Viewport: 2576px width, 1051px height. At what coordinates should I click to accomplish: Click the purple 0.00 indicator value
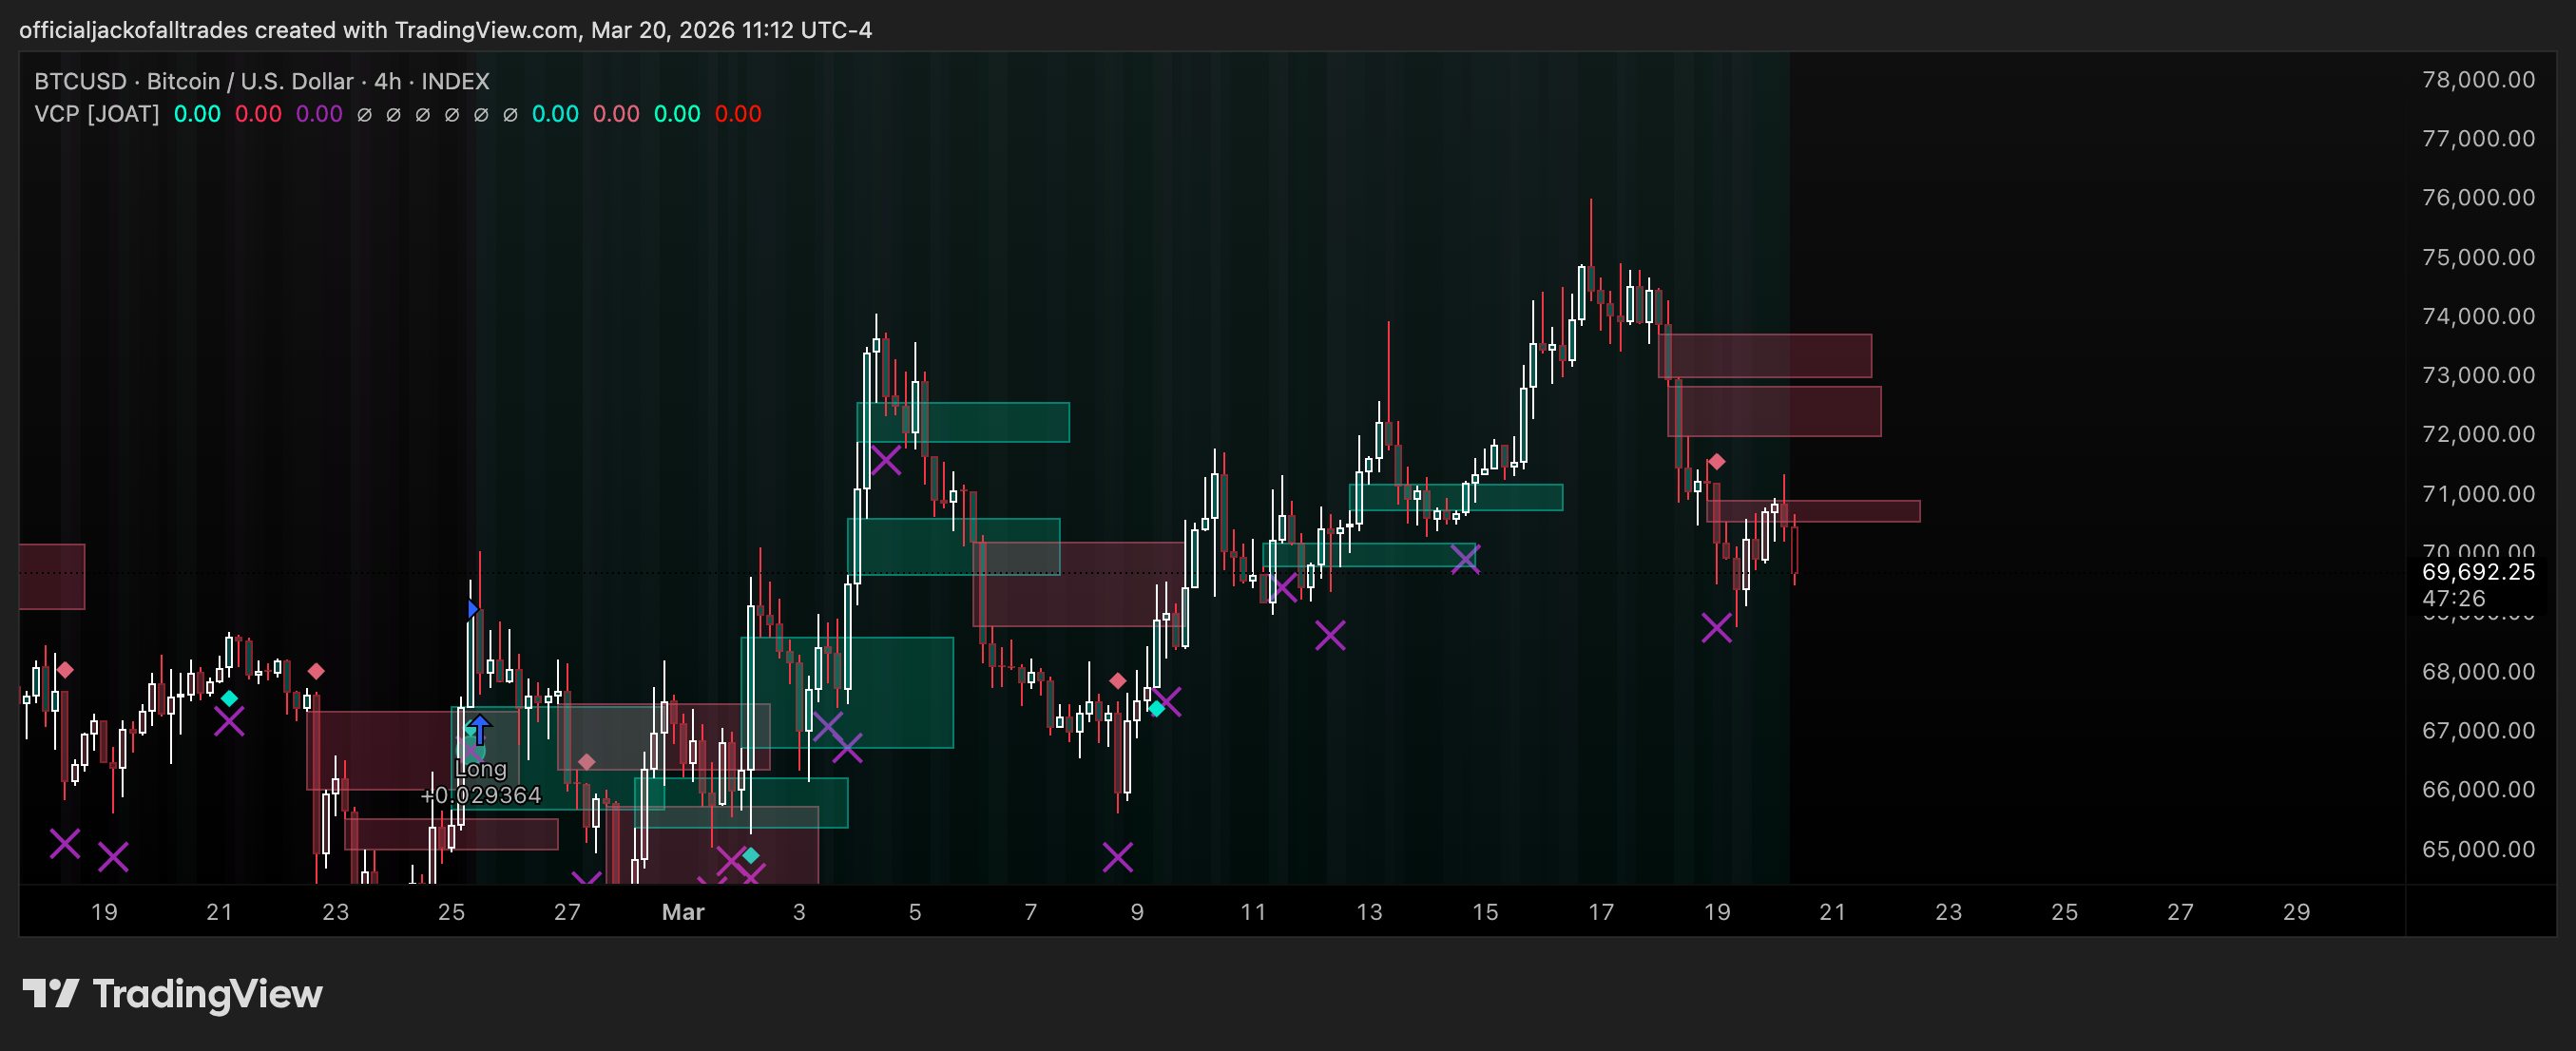(319, 114)
